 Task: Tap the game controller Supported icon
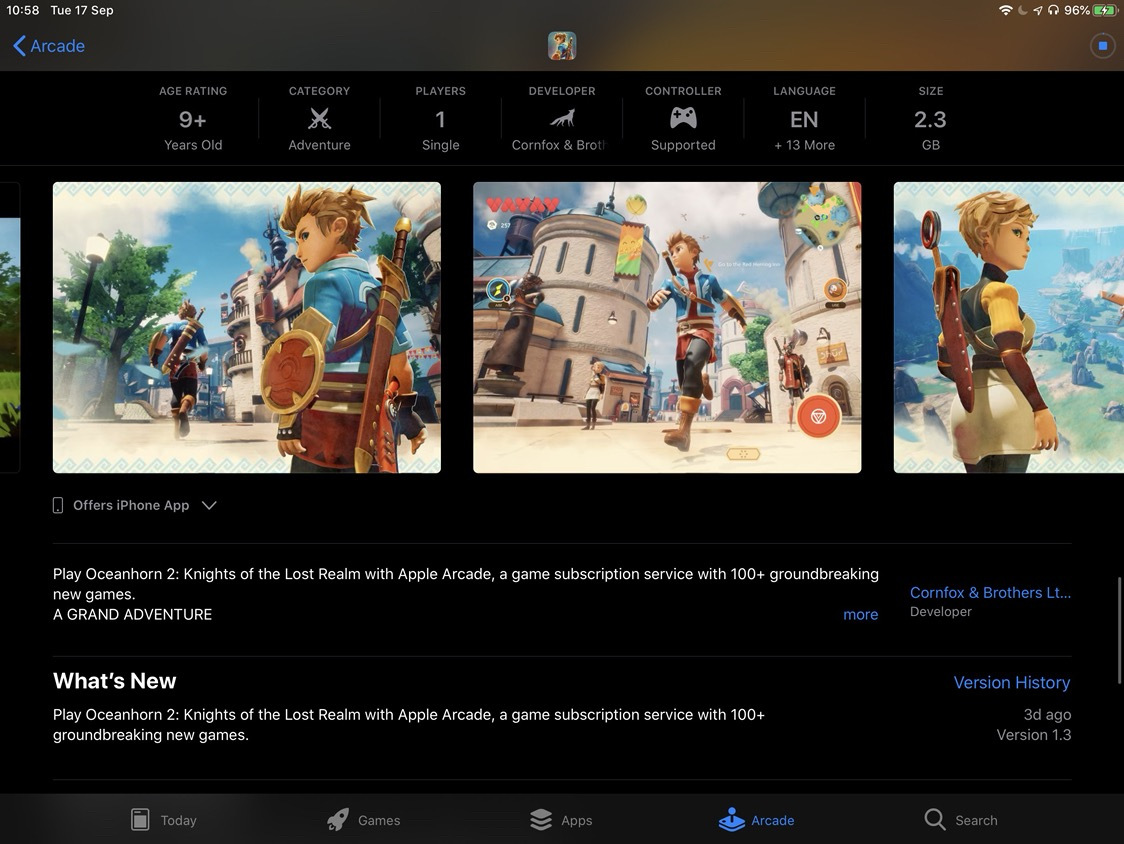pos(683,118)
